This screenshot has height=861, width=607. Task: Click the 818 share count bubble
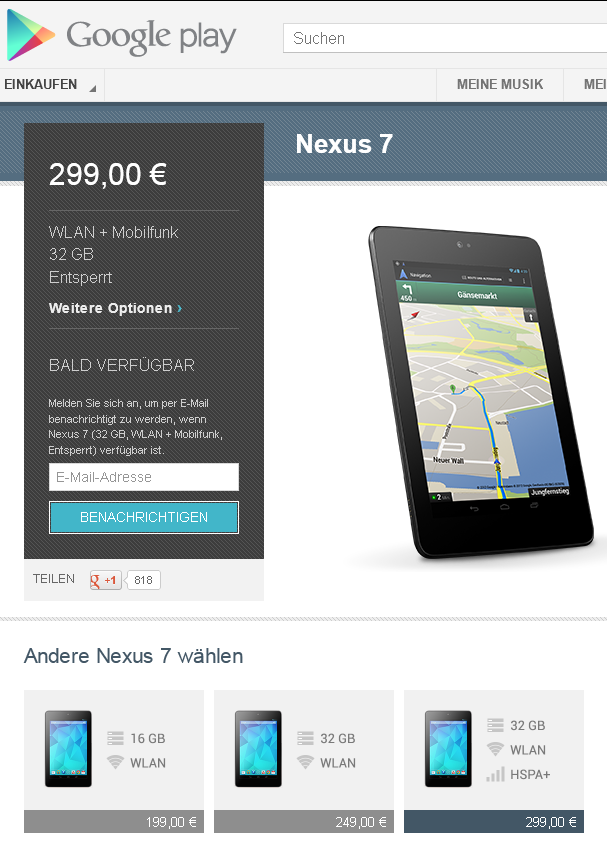tap(143, 580)
